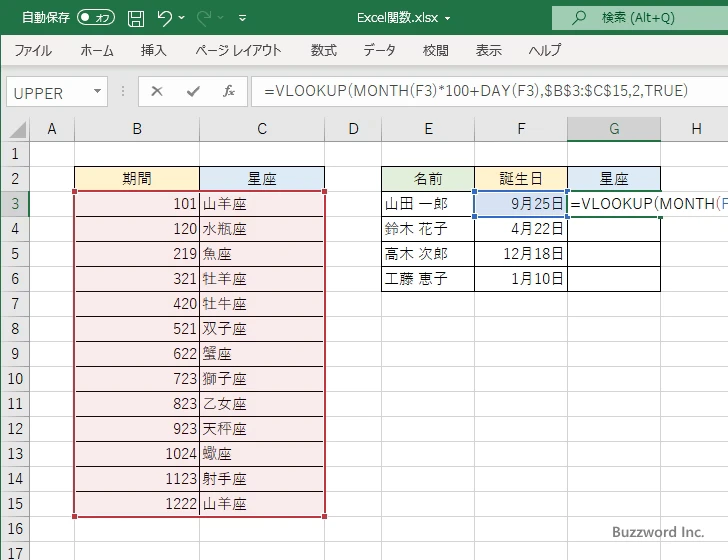Open the 表示 tab
This screenshot has width=728, height=560.
click(488, 50)
